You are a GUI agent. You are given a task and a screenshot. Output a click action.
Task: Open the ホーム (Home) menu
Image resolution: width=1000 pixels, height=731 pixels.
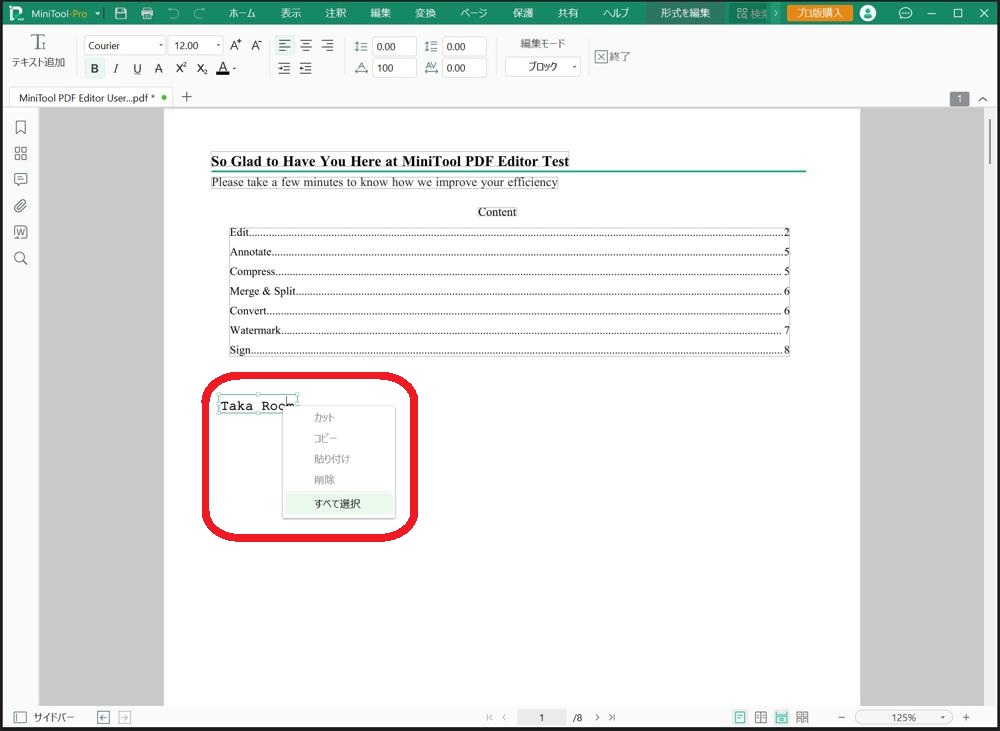pyautogui.click(x=242, y=13)
